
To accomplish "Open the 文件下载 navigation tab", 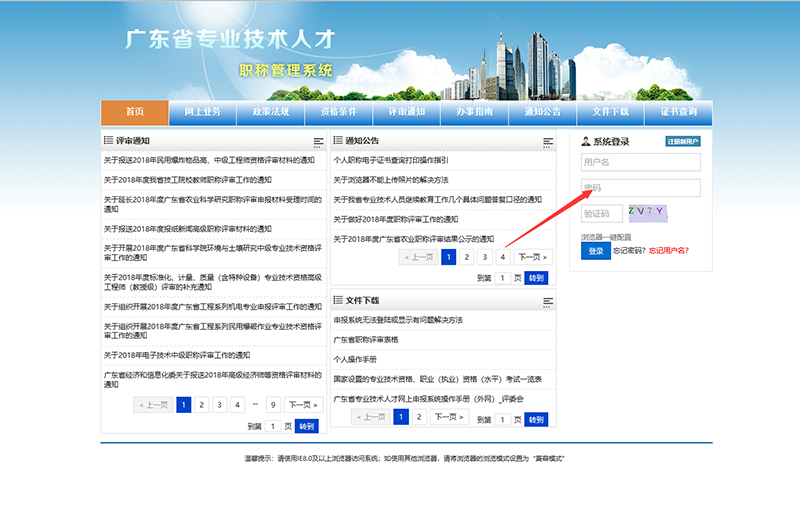I will coord(610,112).
